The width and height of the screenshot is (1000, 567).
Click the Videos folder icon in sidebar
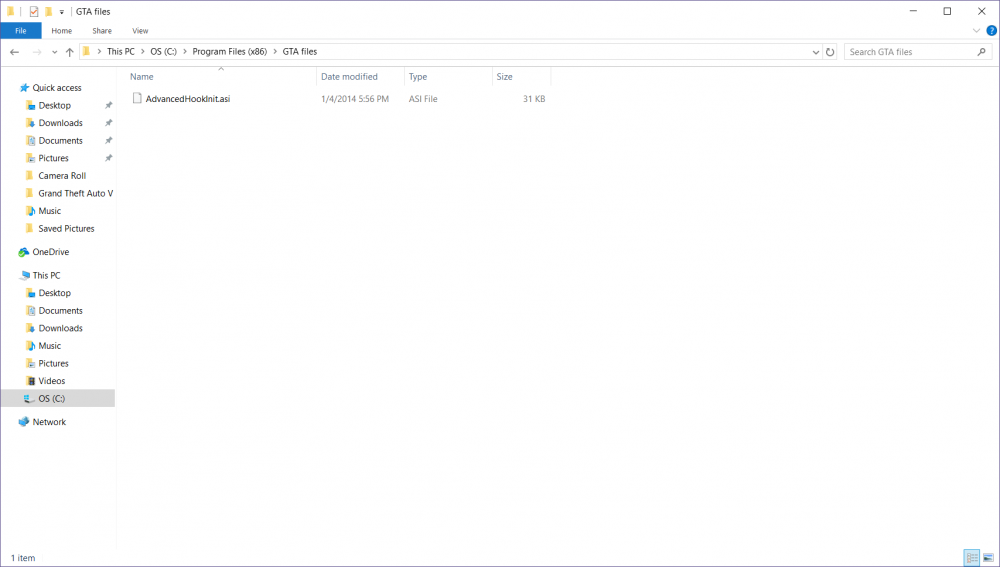[x=30, y=381]
